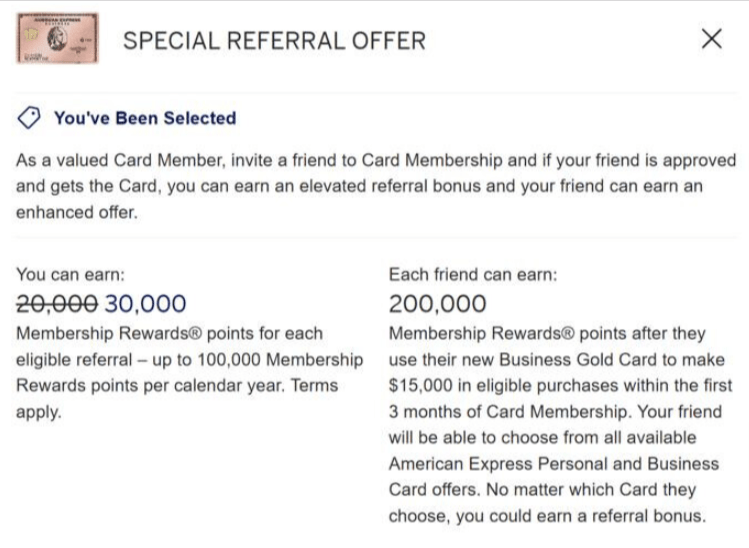749x548 pixels.
Task: Click the "enhanced offer." text line
Action: (75, 212)
